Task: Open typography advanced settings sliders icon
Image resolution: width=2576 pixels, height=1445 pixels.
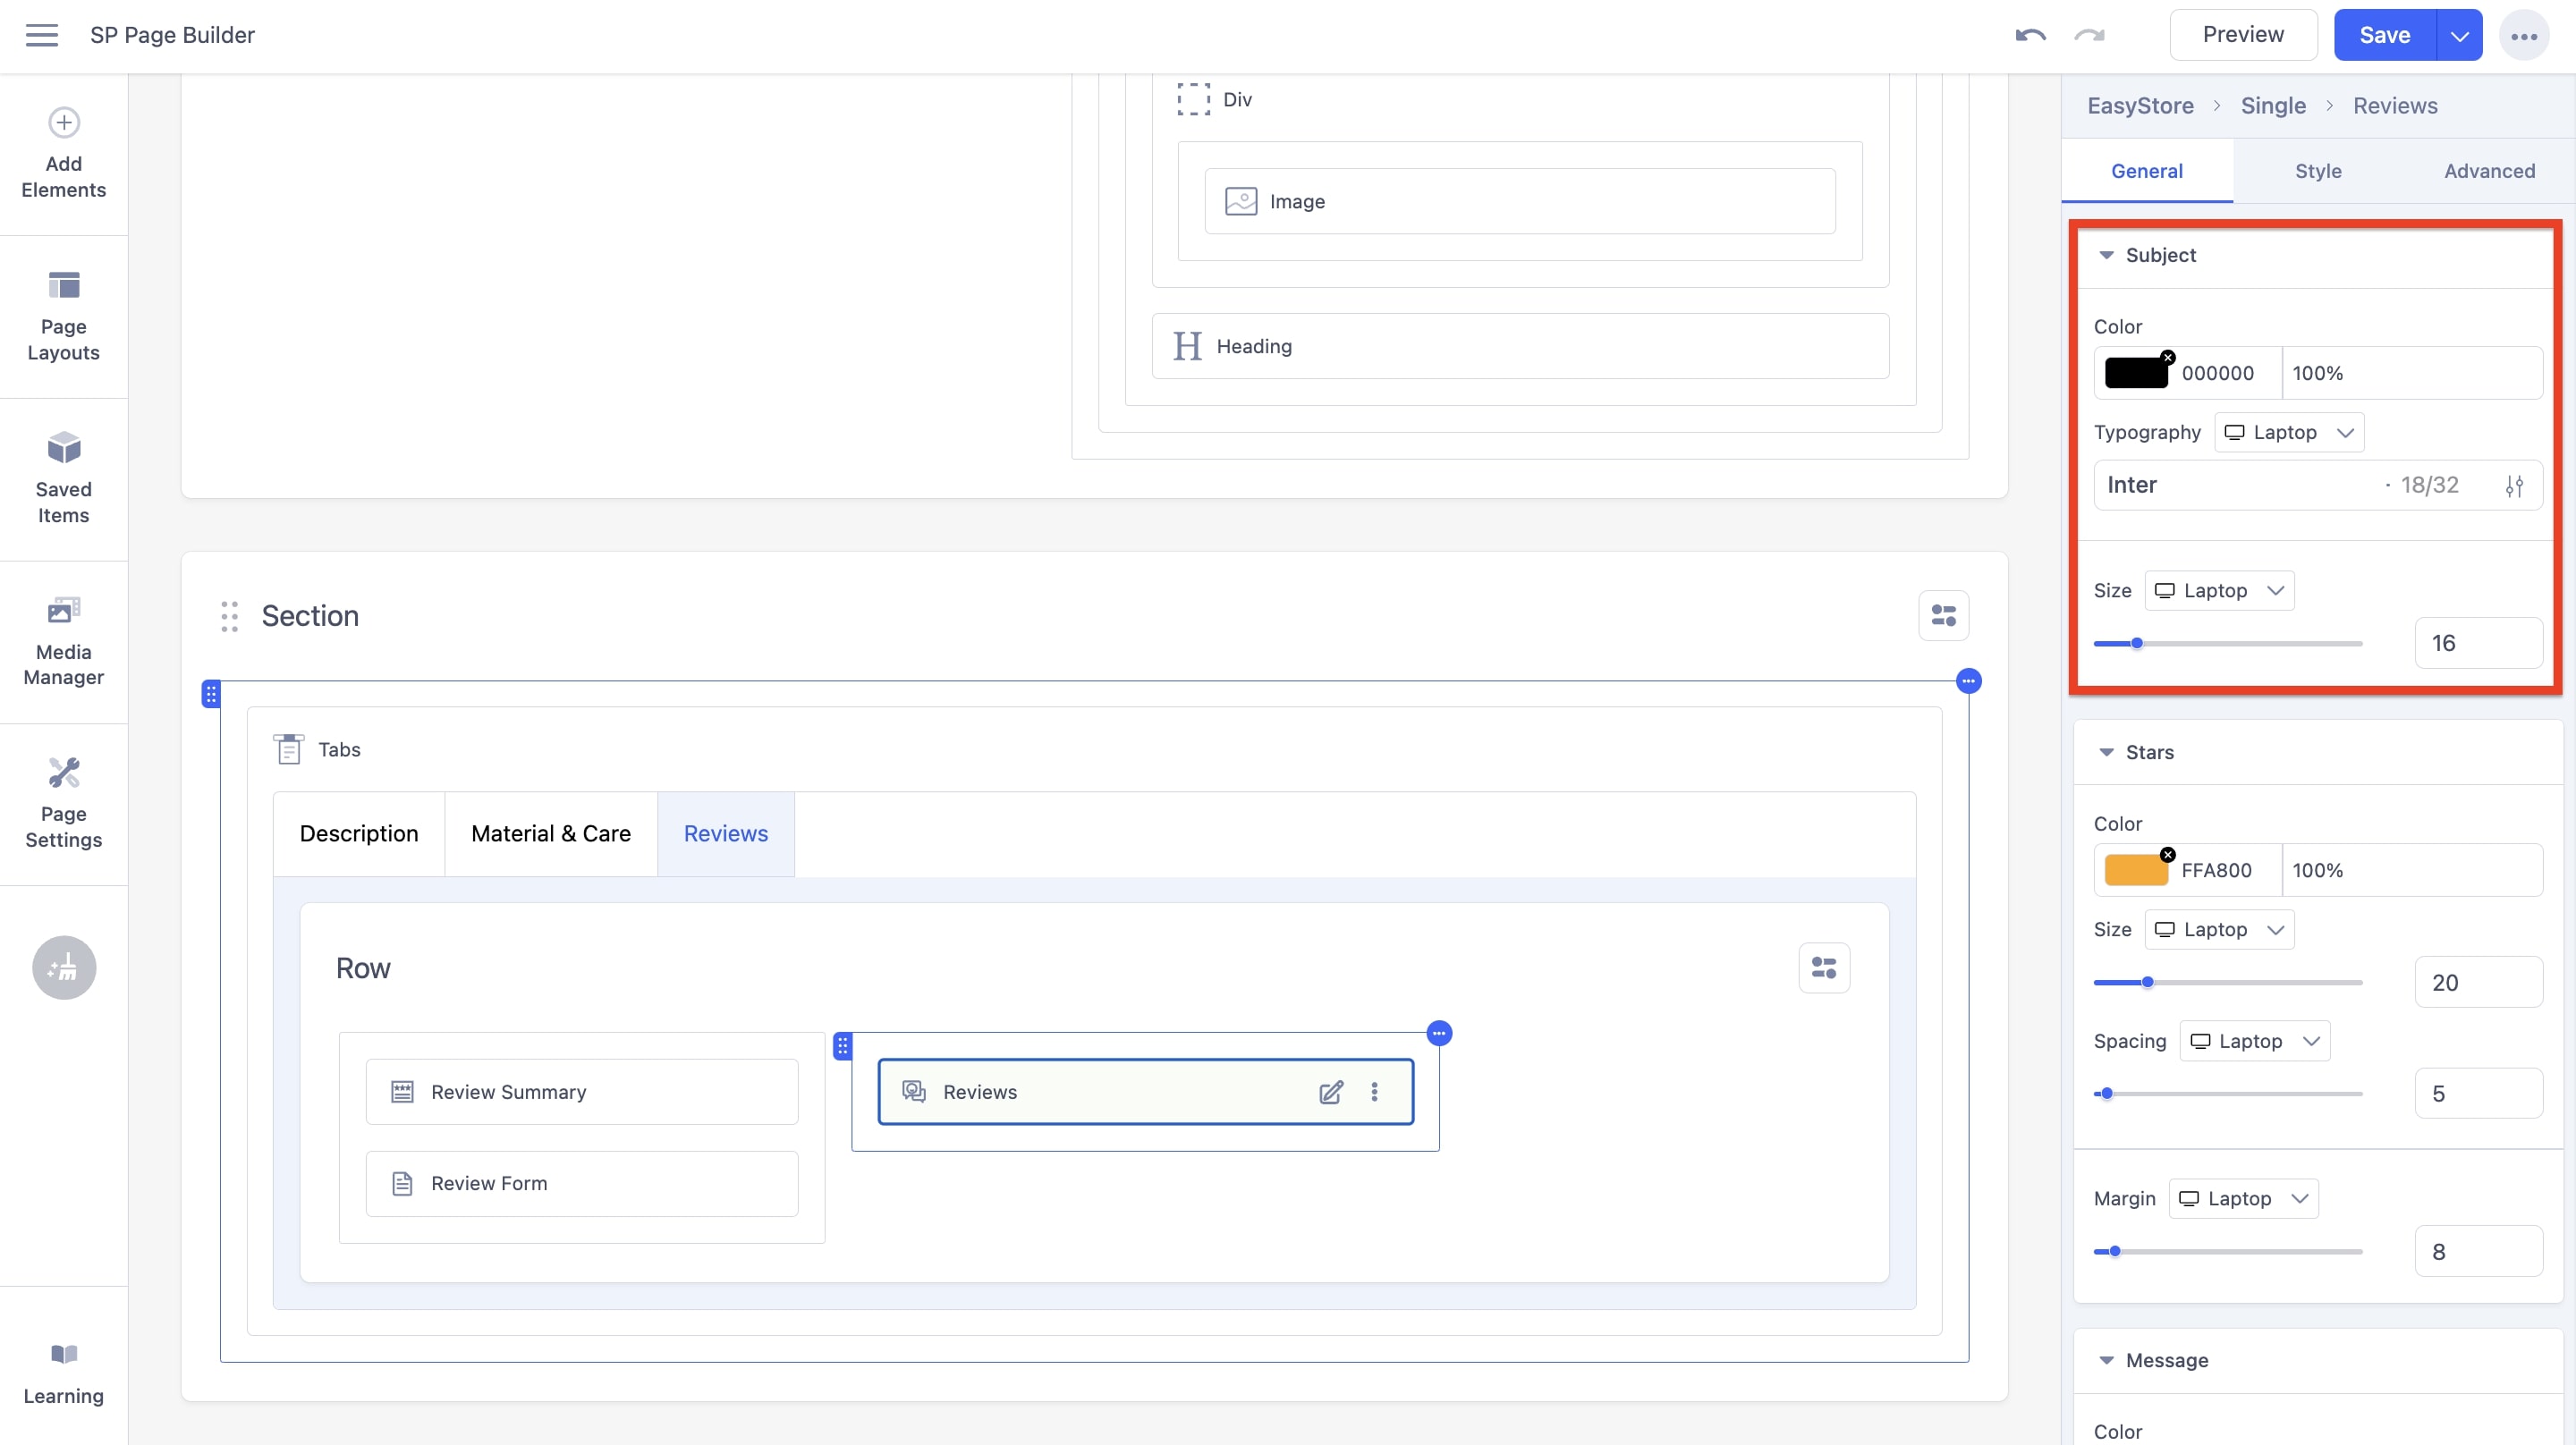Action: pyautogui.click(x=2516, y=485)
